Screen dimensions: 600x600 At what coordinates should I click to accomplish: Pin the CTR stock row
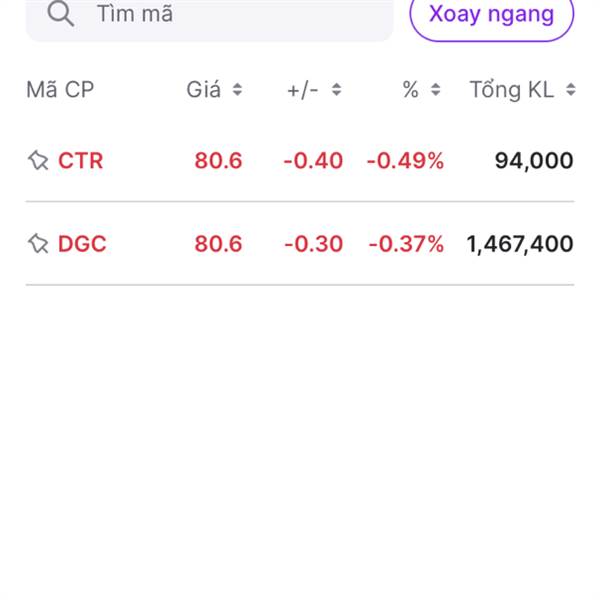point(38,160)
